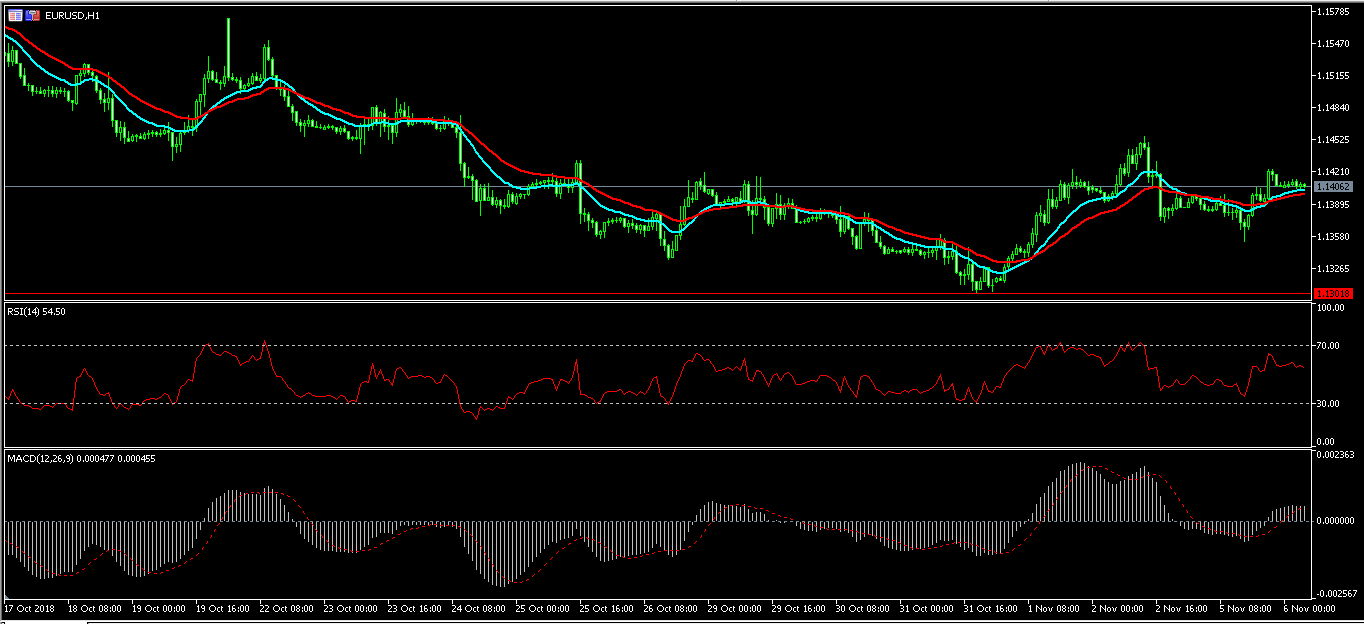Click the EURUSD,H1 chart title
Image resolution: width=1364 pixels, height=624 pixels.
72,15
